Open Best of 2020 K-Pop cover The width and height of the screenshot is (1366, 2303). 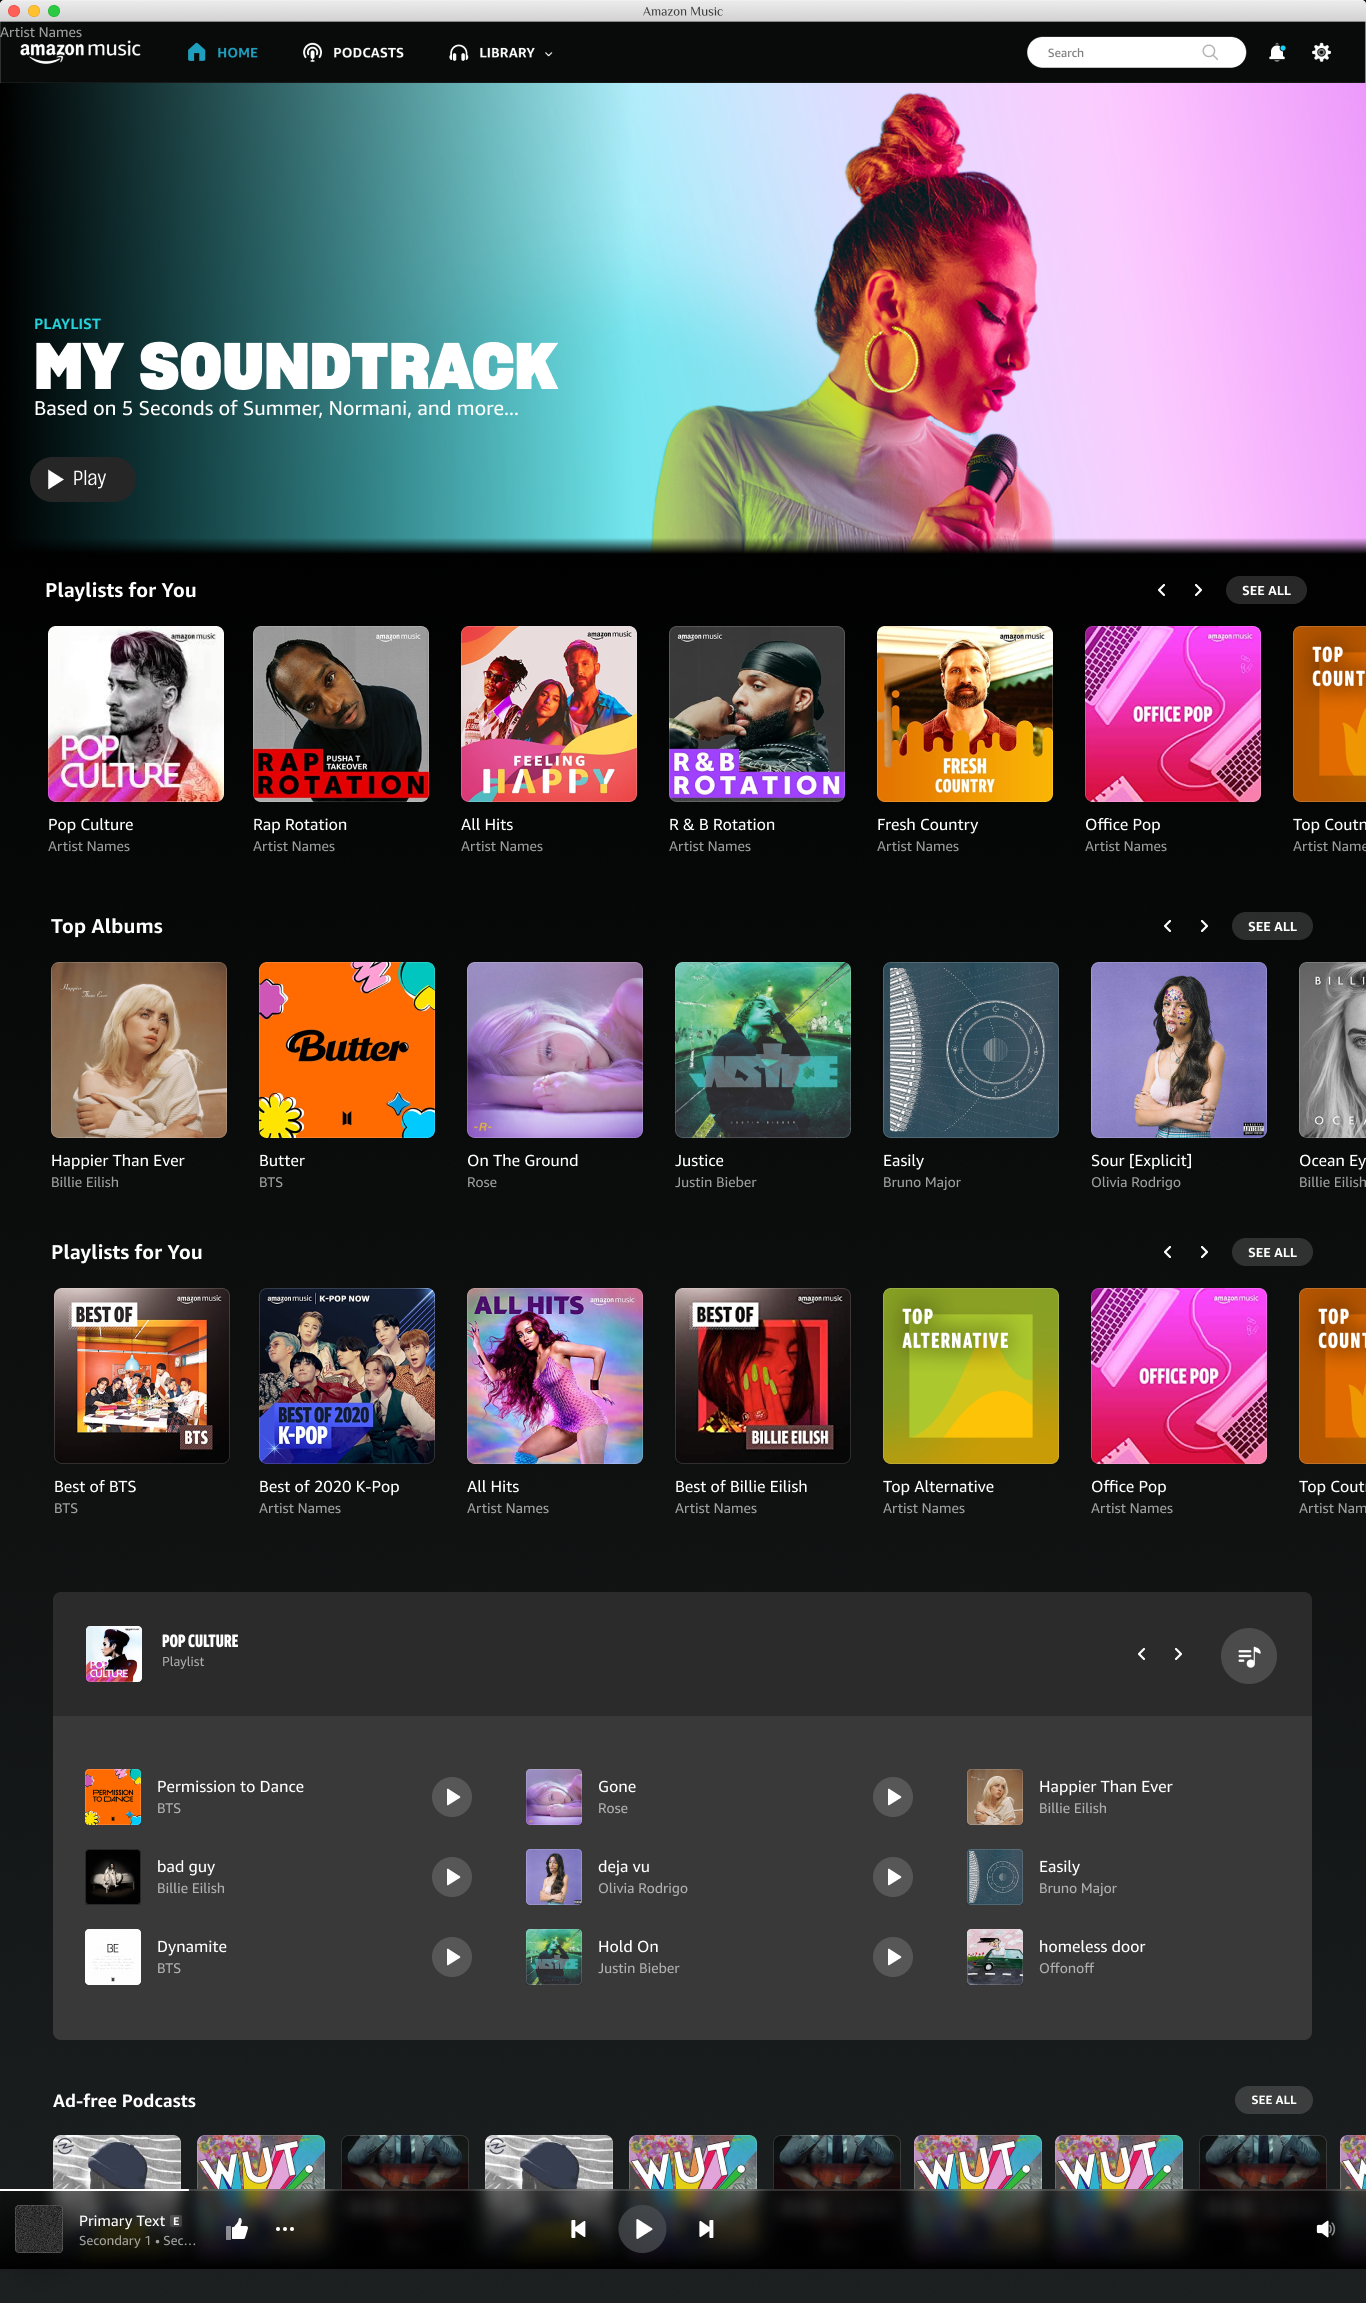click(x=347, y=1376)
